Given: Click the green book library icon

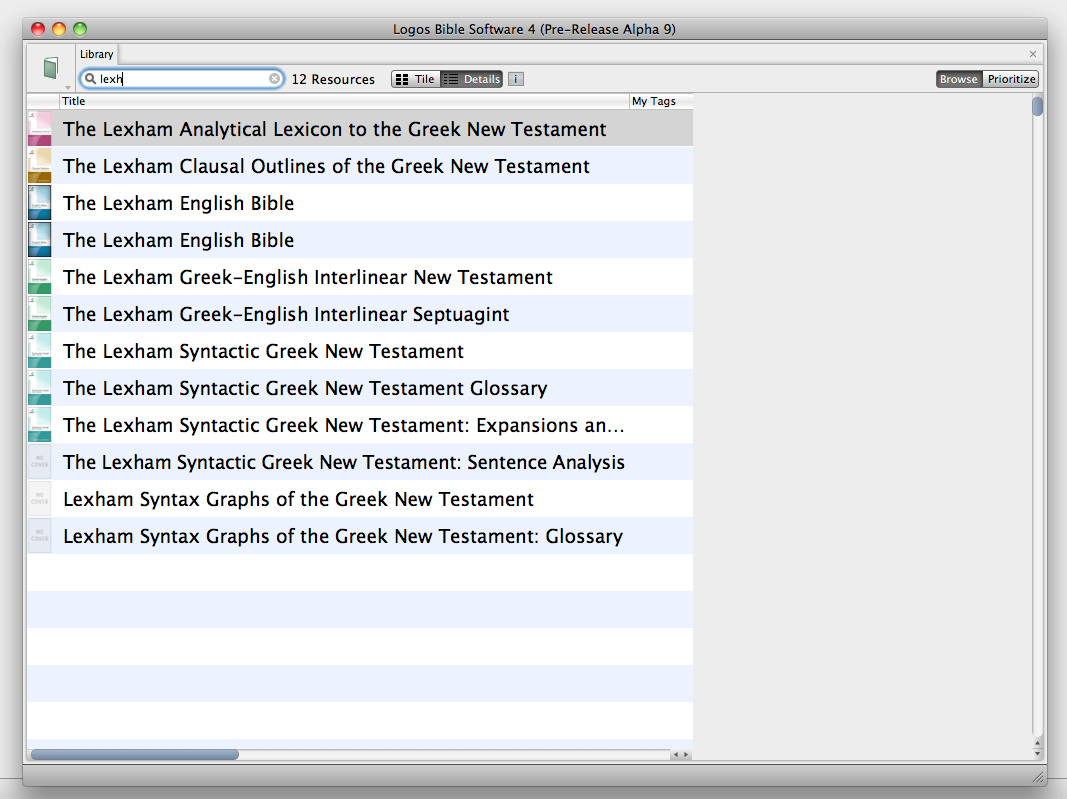Looking at the screenshot, I should 50,68.
